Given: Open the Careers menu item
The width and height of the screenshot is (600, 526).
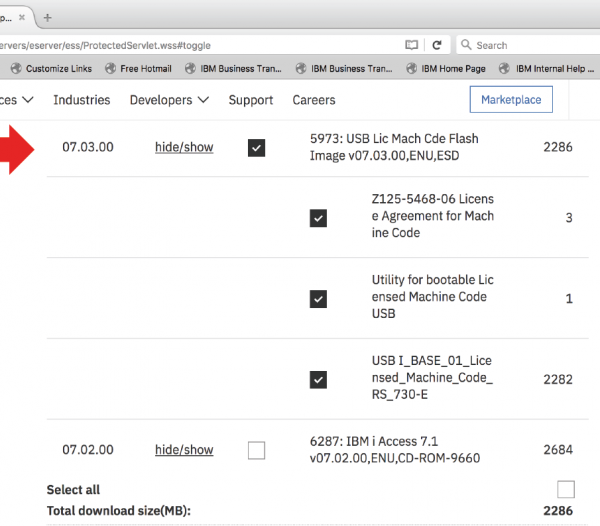Looking at the screenshot, I should [314, 100].
